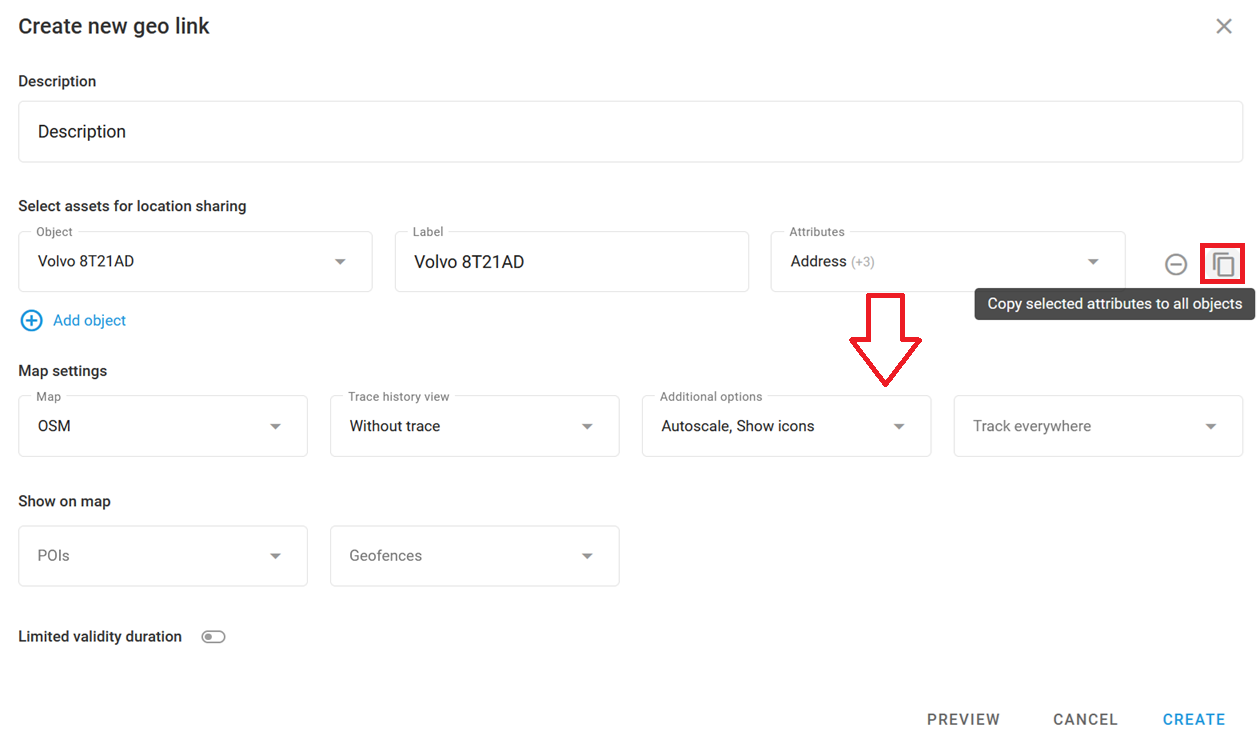This screenshot has height=756, width=1260.
Task: Click the blue plus circle icon
Action: [x=32, y=320]
